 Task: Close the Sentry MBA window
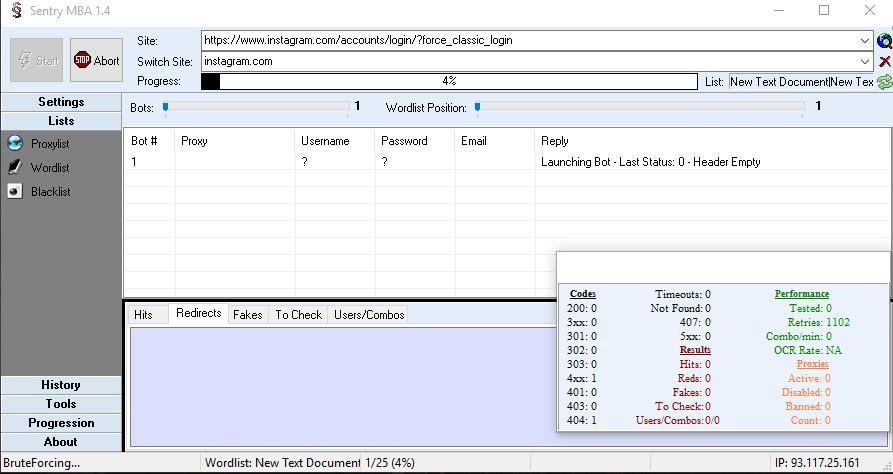click(x=869, y=10)
